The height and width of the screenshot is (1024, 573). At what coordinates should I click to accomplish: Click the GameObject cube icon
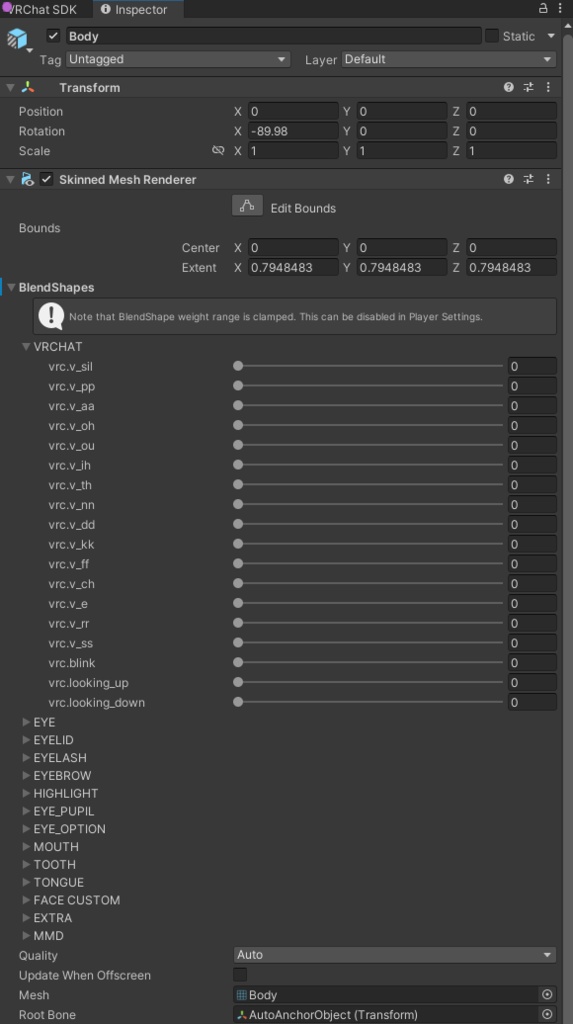(18, 39)
